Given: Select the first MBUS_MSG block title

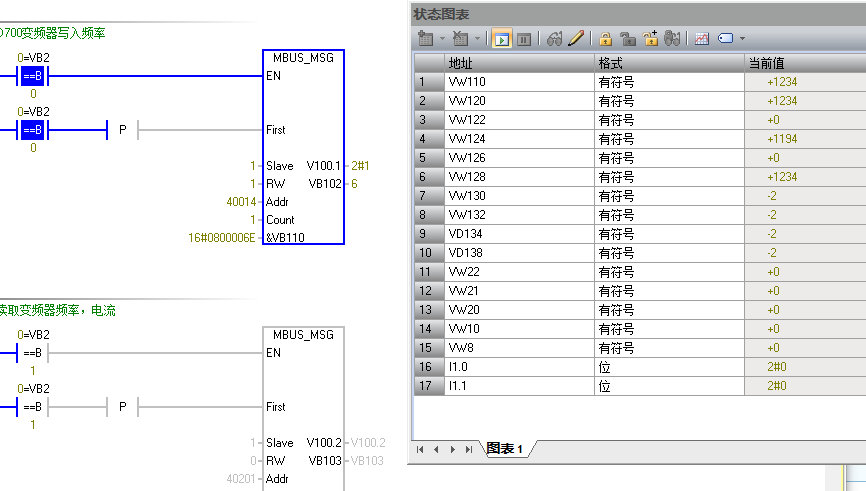Looking at the screenshot, I should coord(303,57).
